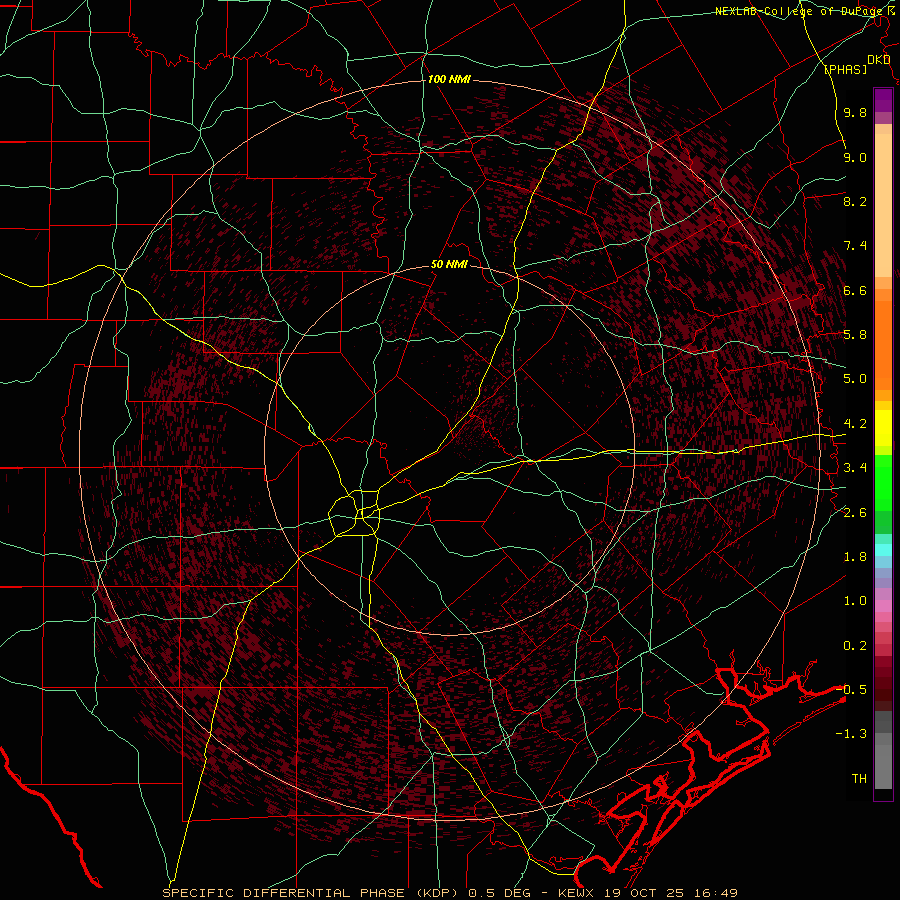Image resolution: width=900 pixels, height=900 pixels.
Task: Click the 8.2 value on the scale
Action: pyautogui.click(x=855, y=201)
